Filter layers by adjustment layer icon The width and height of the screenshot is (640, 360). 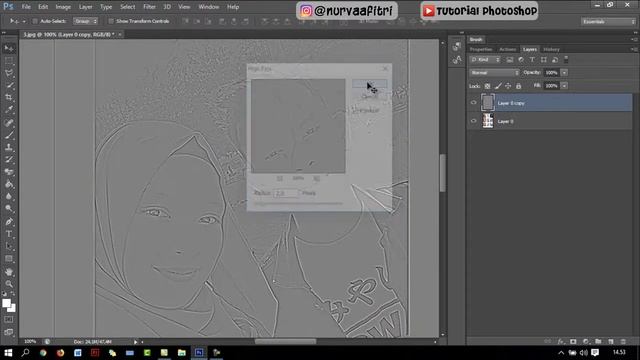521,60
